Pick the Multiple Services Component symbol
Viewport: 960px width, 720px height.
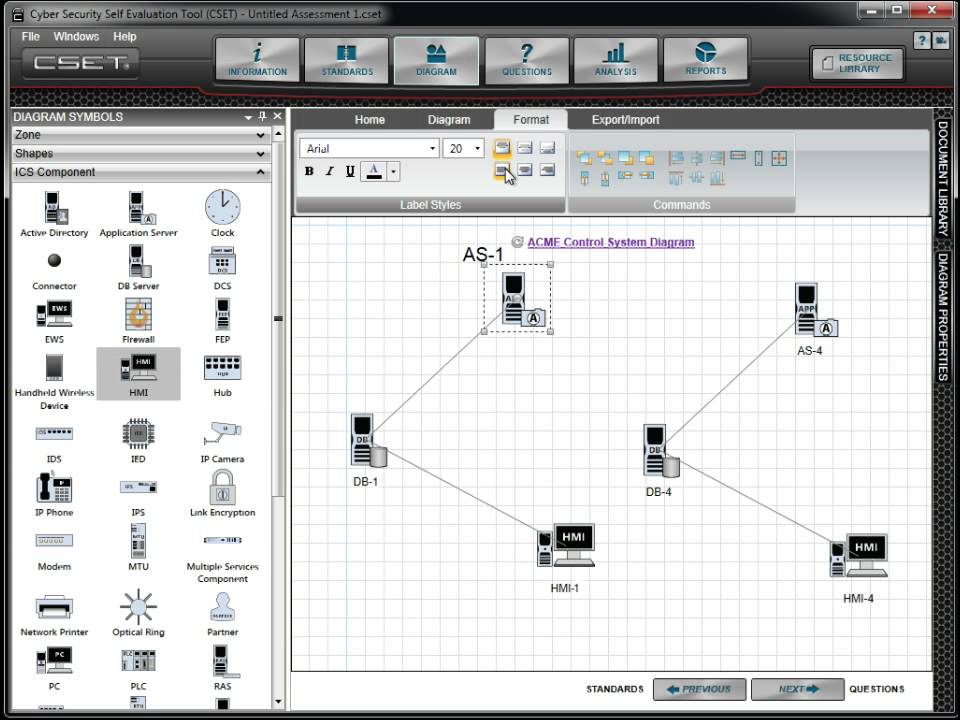pos(222,558)
